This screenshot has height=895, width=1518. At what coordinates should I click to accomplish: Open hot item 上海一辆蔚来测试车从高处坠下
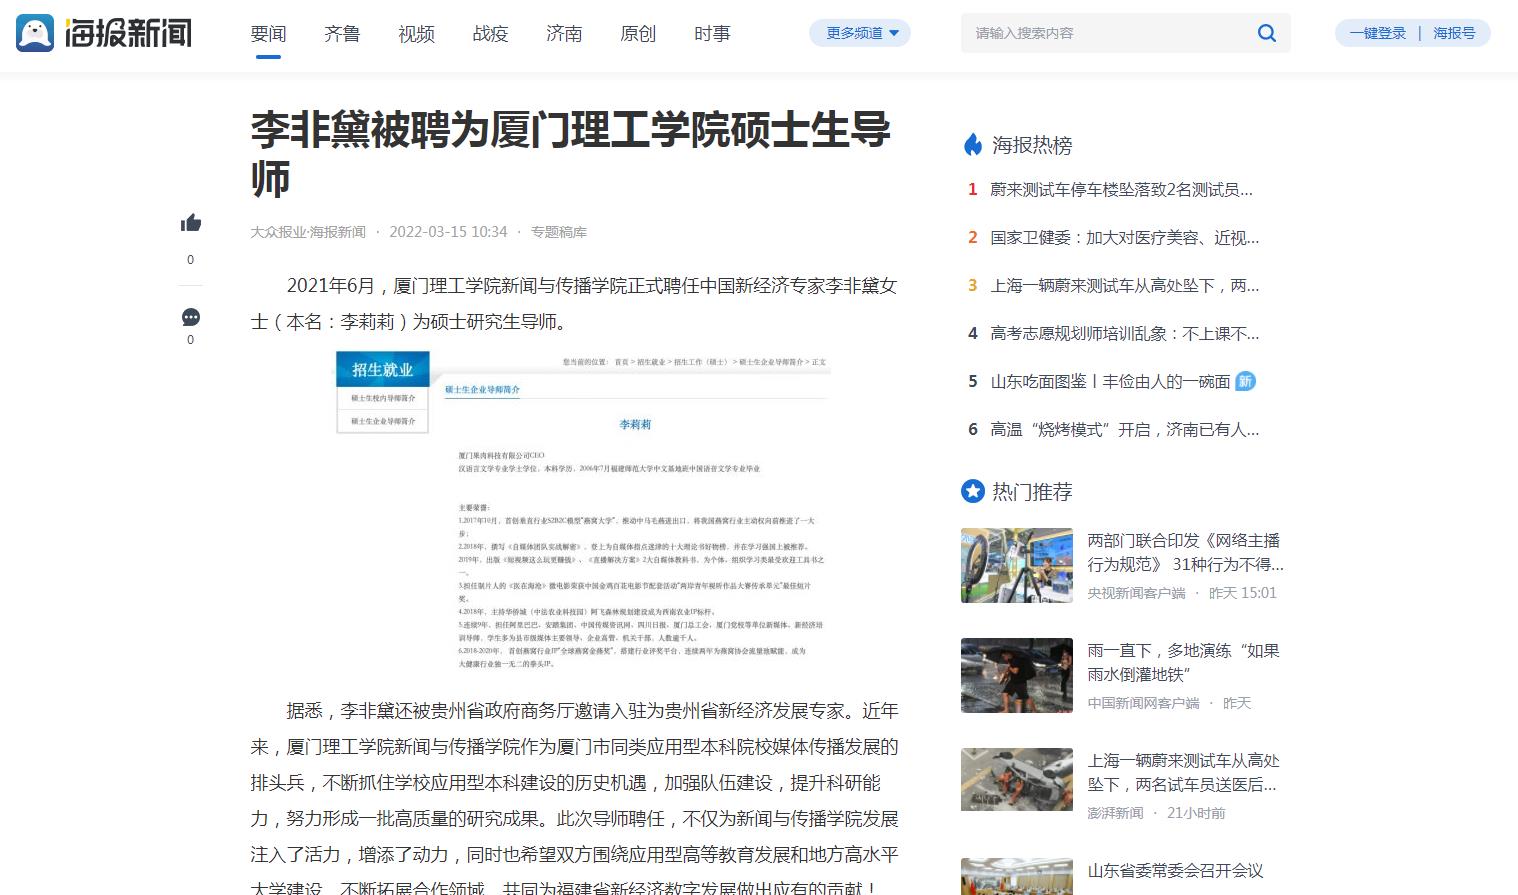(x=1125, y=285)
